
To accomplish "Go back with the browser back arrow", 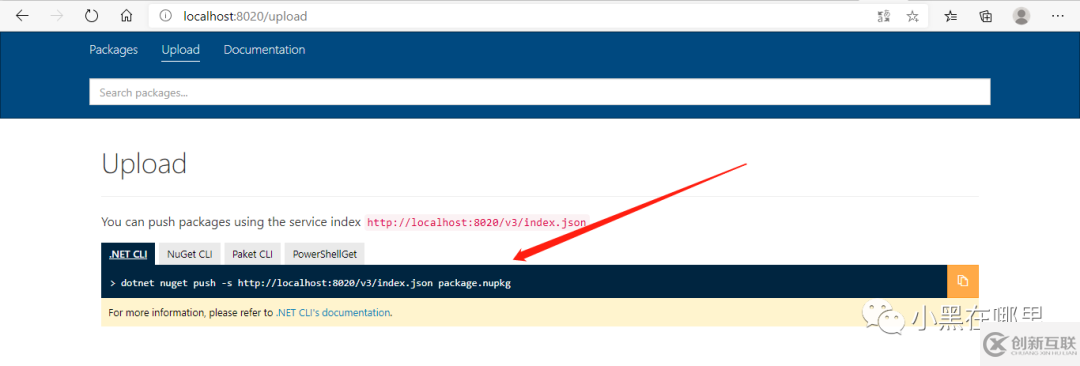I will 22,16.
